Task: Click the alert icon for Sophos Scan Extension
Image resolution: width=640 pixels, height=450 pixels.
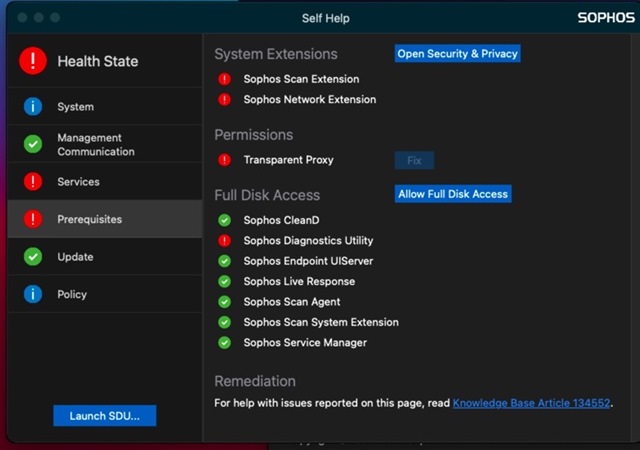Action: coord(224,79)
